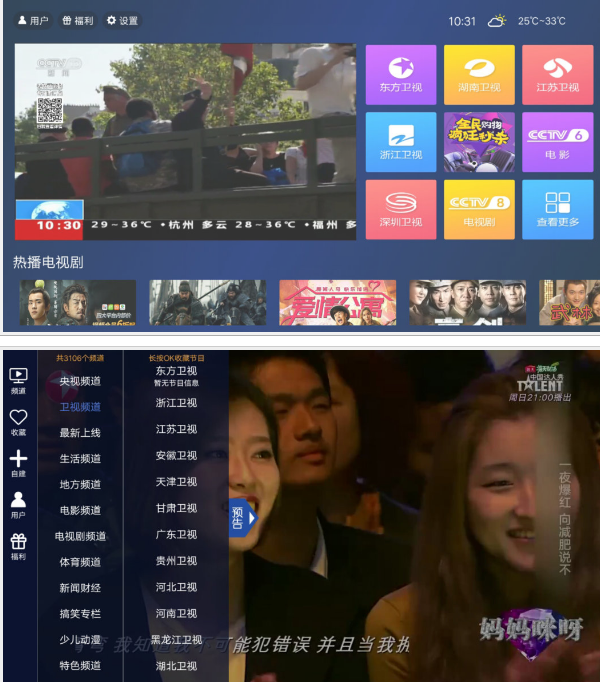Image resolution: width=600 pixels, height=682 pixels.
Task: Select the 福利 gift sidebar icon
Action: [18, 547]
